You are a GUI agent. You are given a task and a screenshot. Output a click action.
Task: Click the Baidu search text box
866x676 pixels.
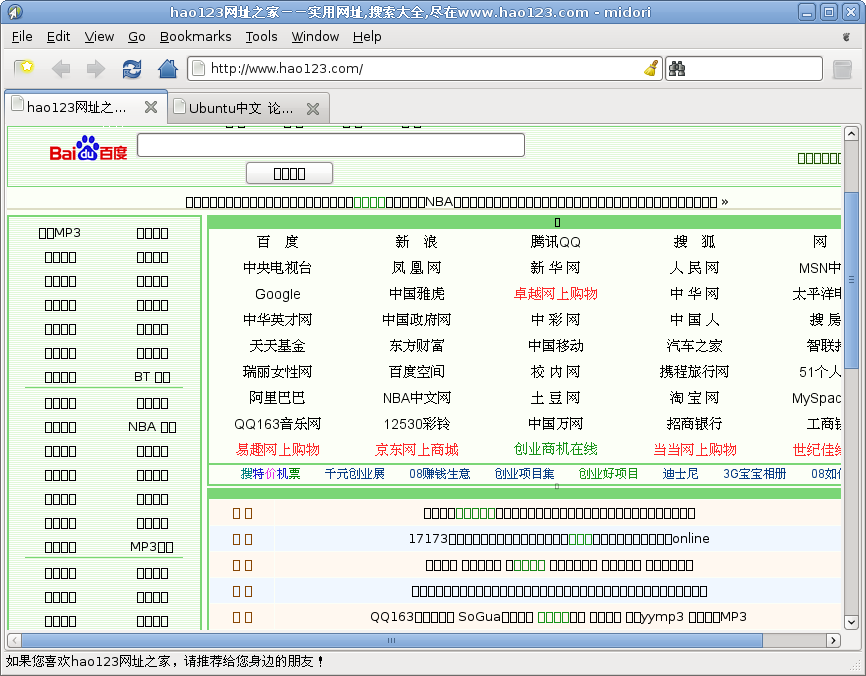click(x=331, y=145)
